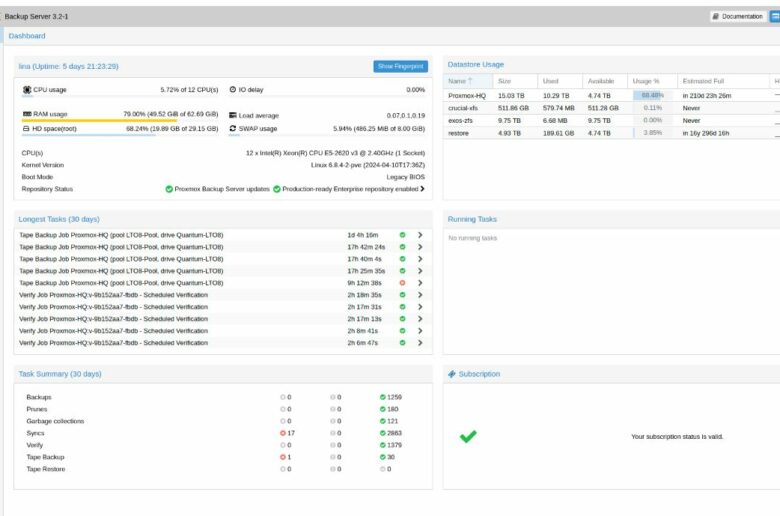Click the SWAP usage refresh icon
The width and height of the screenshot is (780, 516).
232,128
